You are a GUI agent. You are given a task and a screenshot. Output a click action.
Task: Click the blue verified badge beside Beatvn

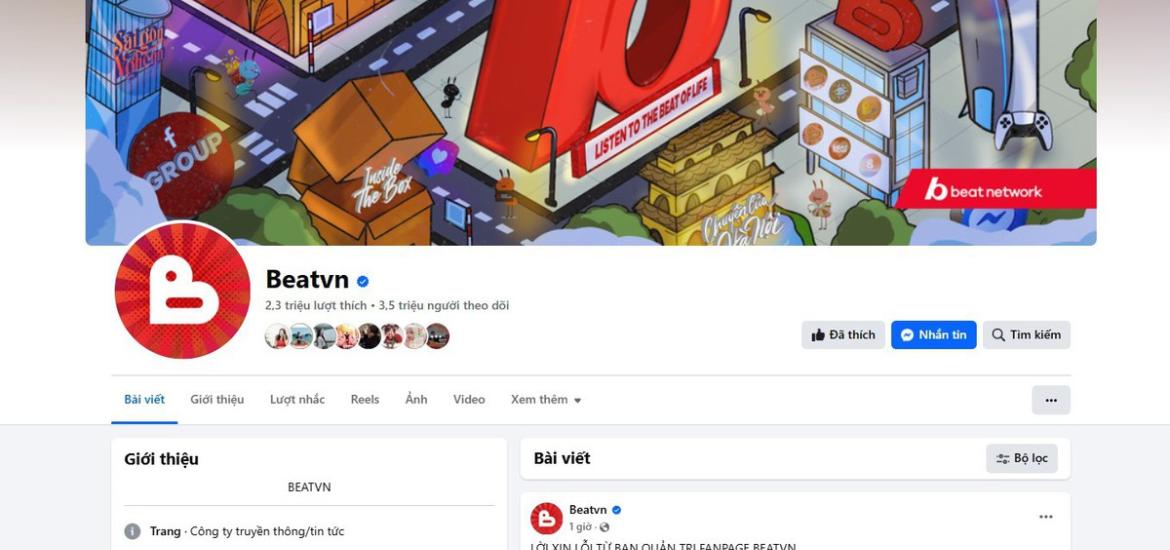pos(363,281)
